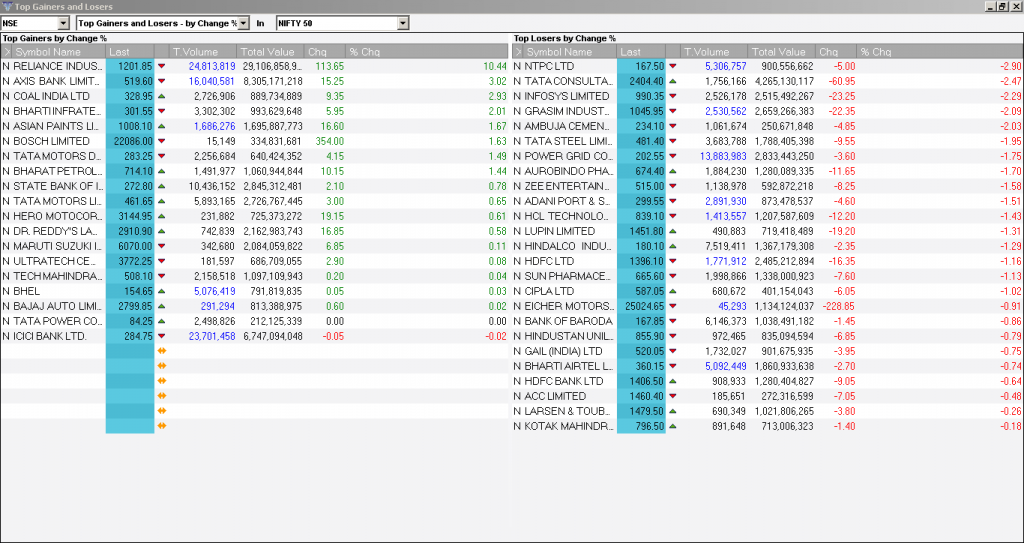Select the ULTRATECH CE row name
The height and width of the screenshot is (543, 1024).
click(x=58, y=261)
